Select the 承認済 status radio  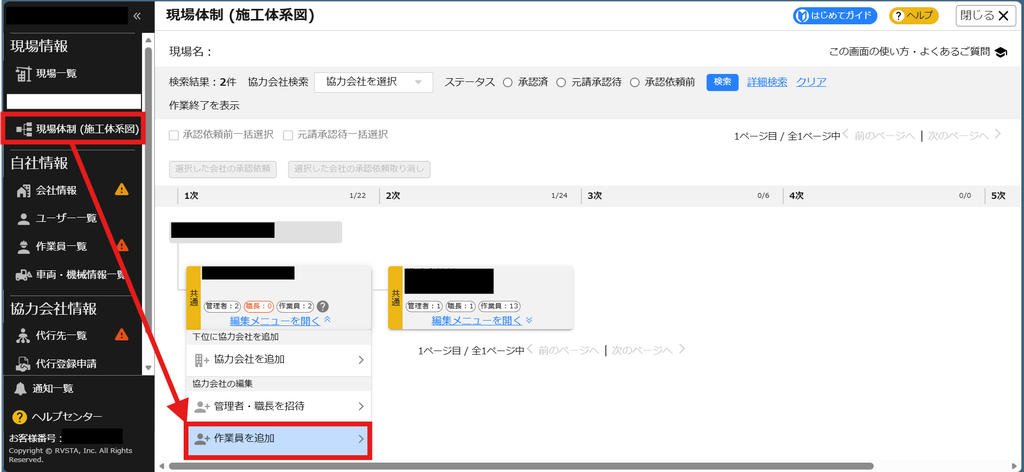tap(507, 82)
